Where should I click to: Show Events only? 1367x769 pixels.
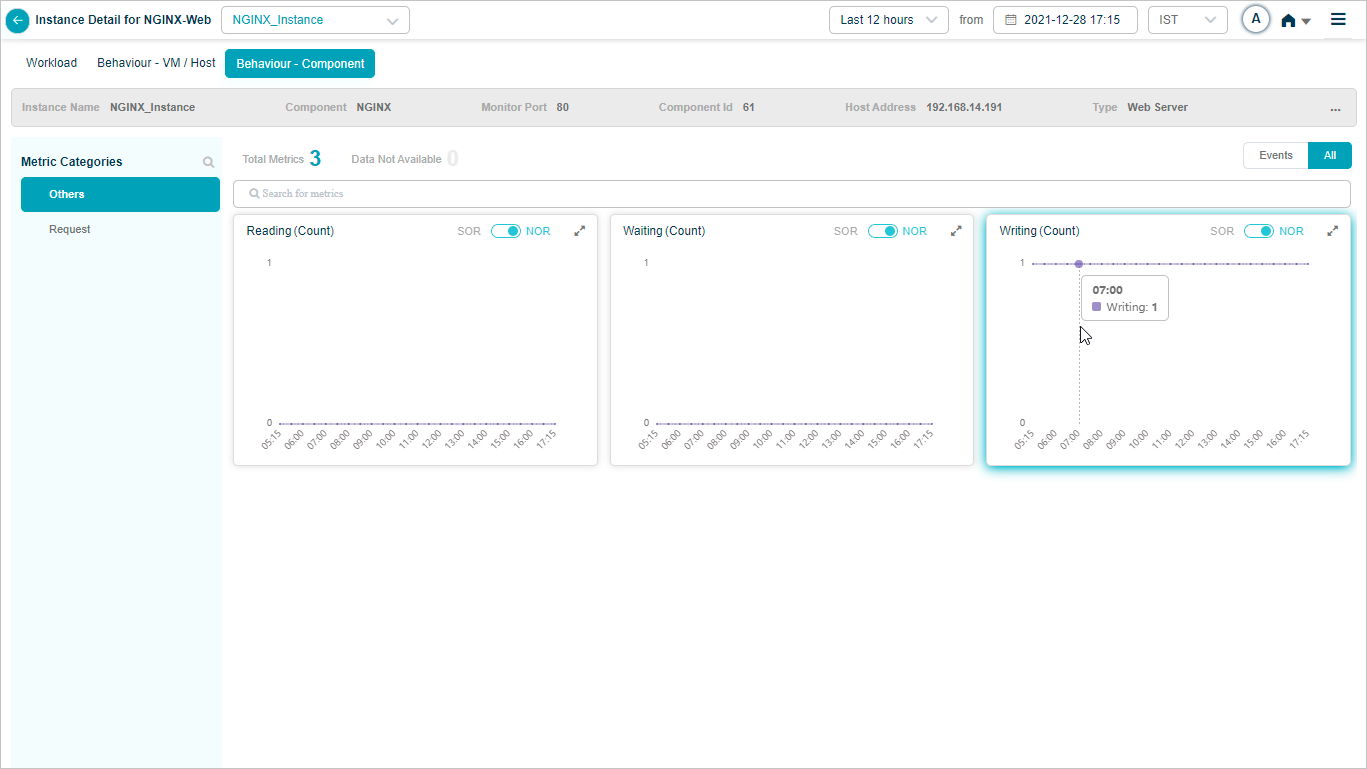[1275, 155]
